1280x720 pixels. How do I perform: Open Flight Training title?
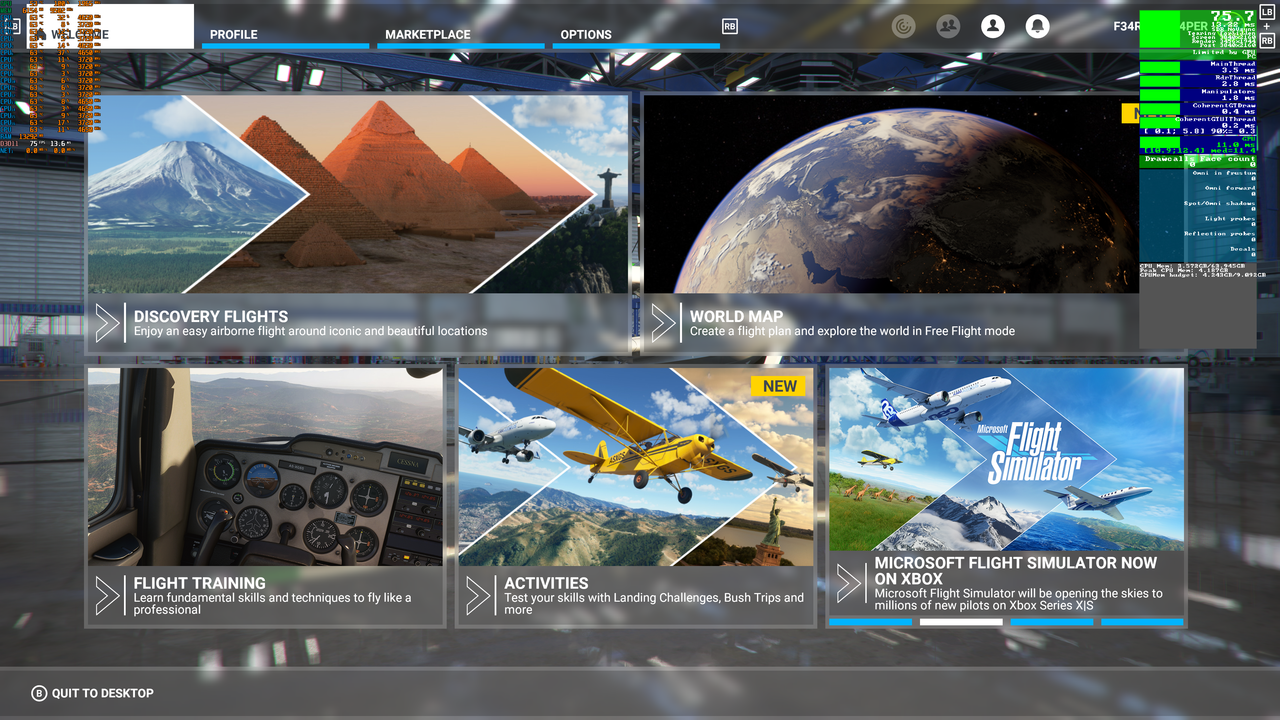tap(200, 583)
